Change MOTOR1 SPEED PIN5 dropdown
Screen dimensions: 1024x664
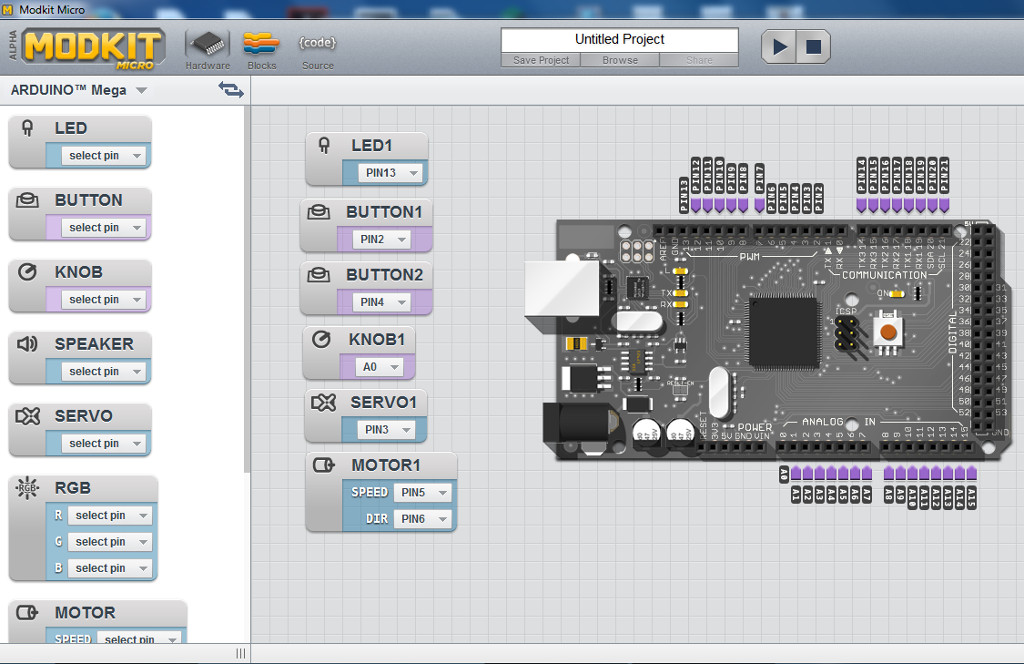pyautogui.click(x=423, y=492)
